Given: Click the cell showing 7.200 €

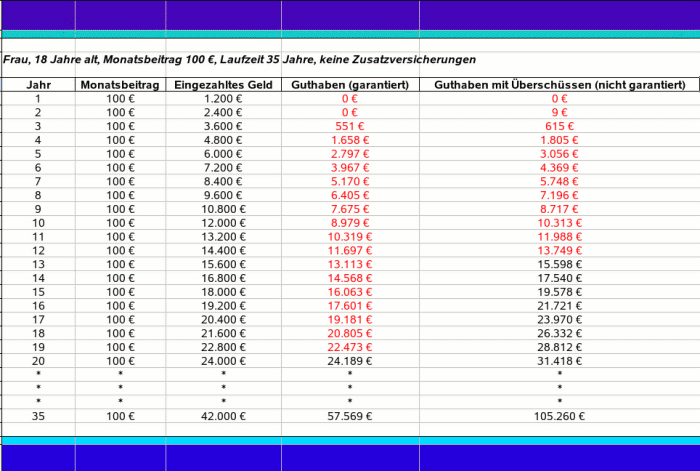Looking at the screenshot, I should (223, 168).
